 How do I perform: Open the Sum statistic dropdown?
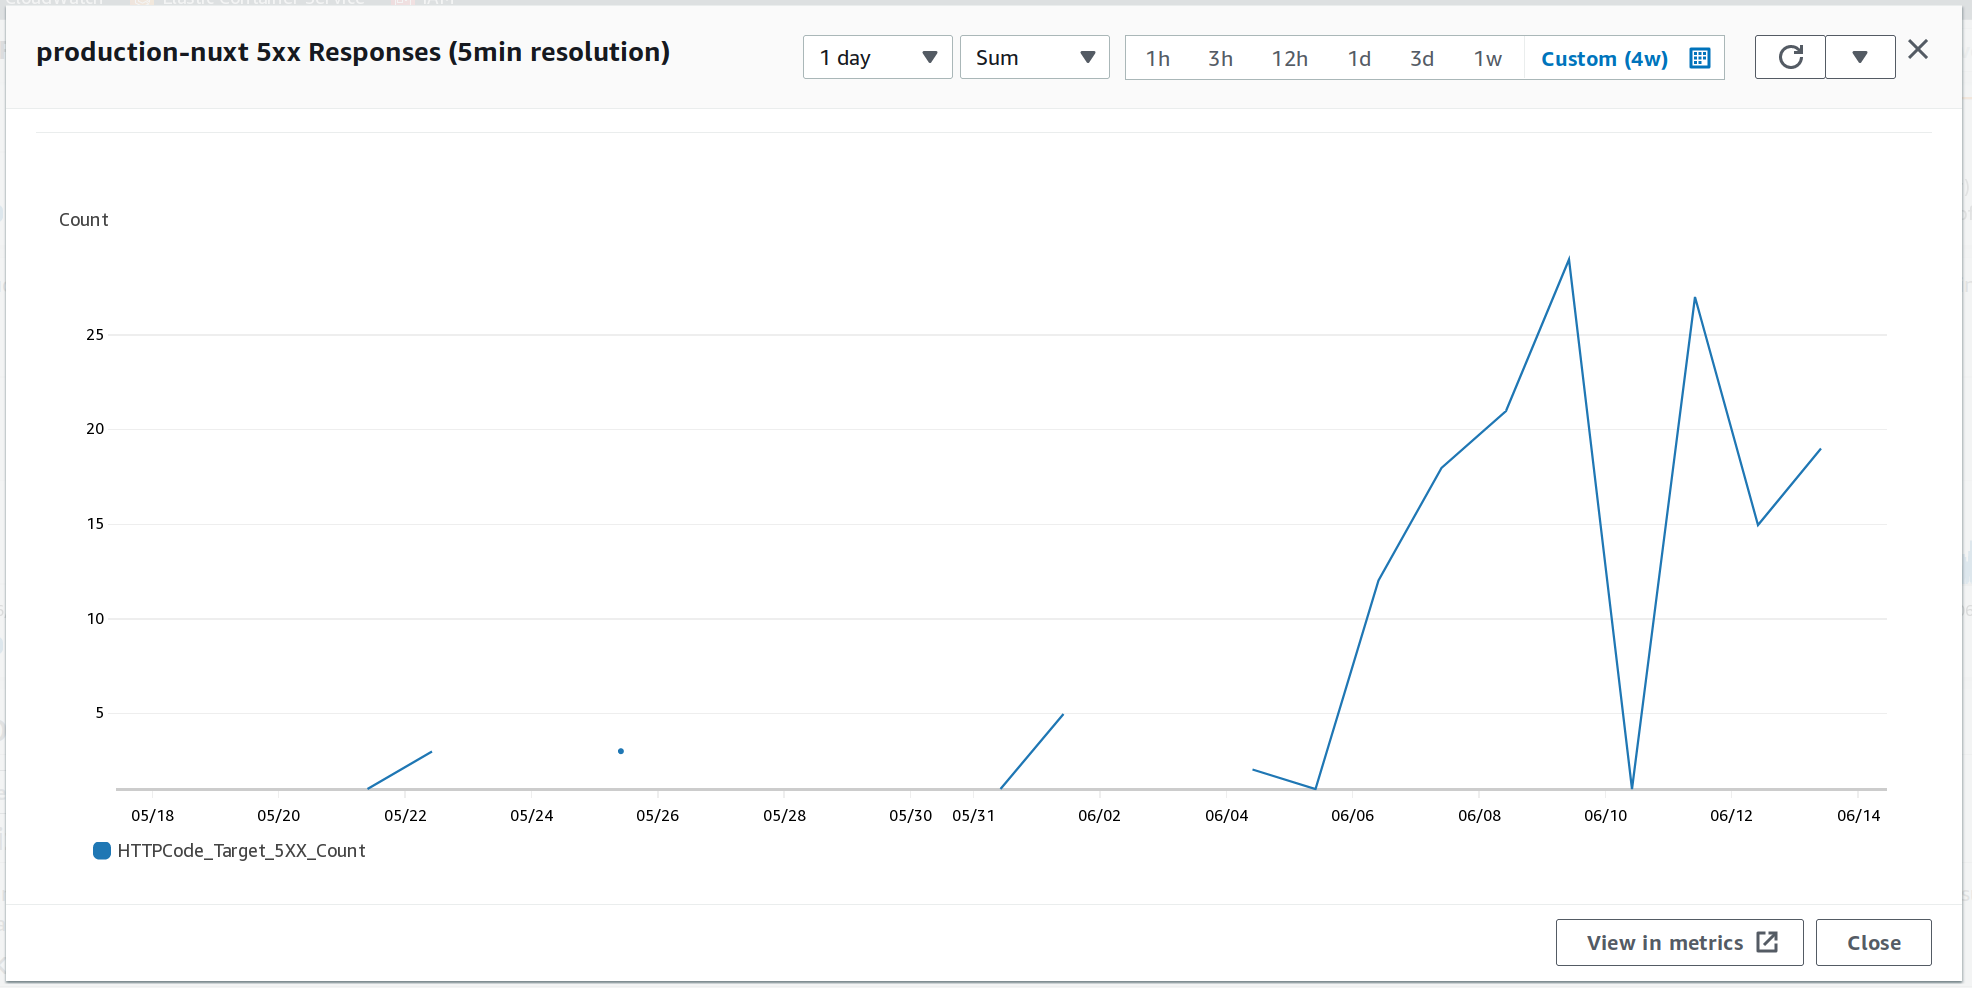[x=1035, y=57]
